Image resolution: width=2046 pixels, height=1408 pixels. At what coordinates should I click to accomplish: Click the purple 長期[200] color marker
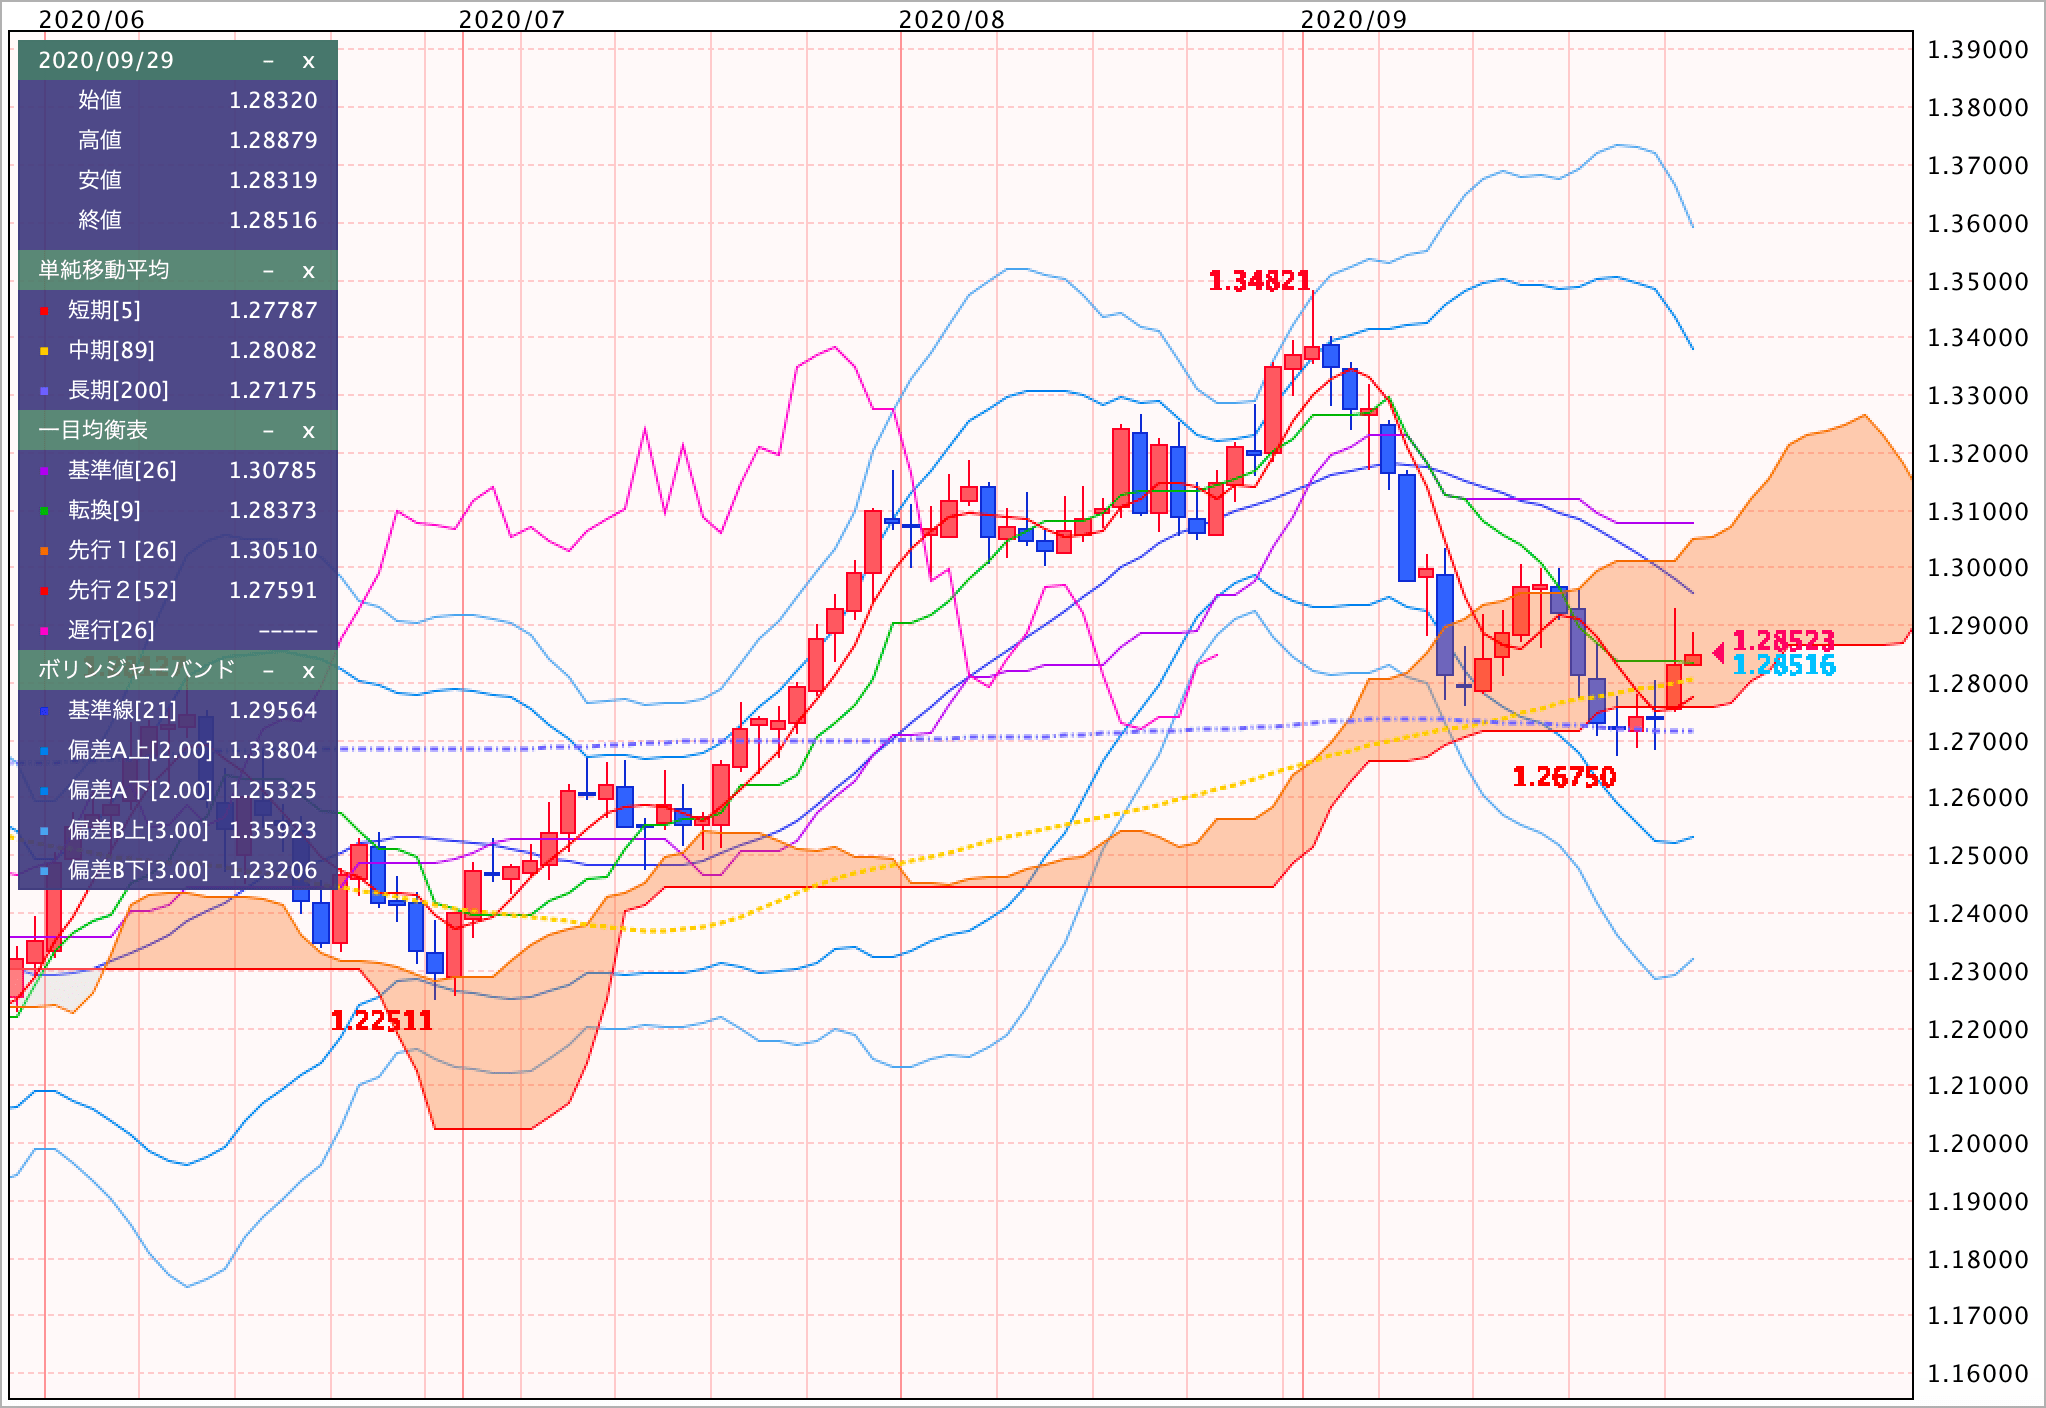click(44, 392)
